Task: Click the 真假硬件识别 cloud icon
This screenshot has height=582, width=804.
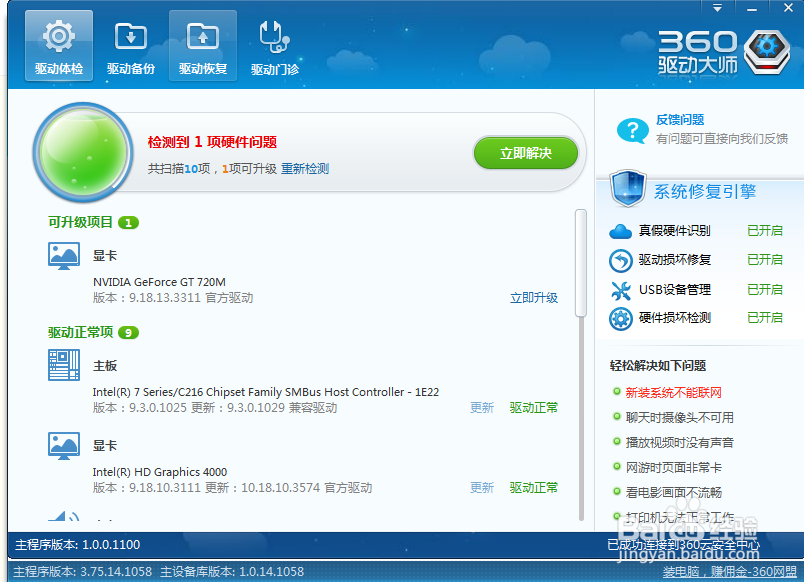Action: point(620,231)
